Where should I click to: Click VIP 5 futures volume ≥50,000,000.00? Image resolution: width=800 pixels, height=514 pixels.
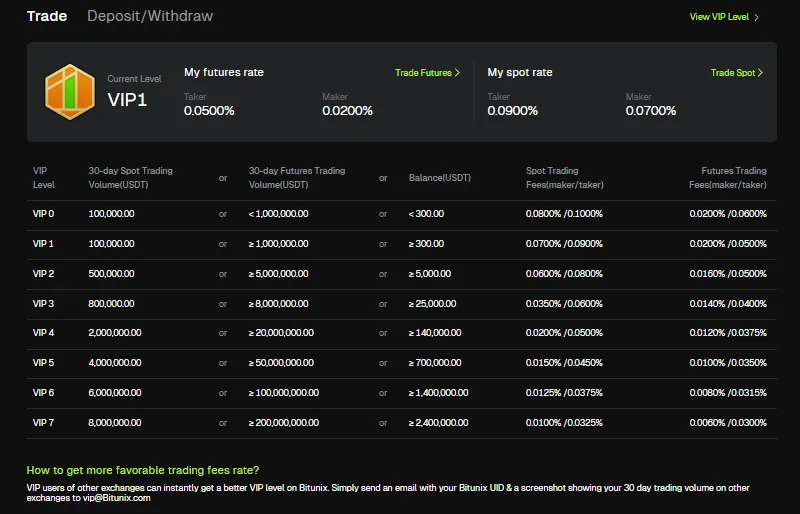coord(281,363)
